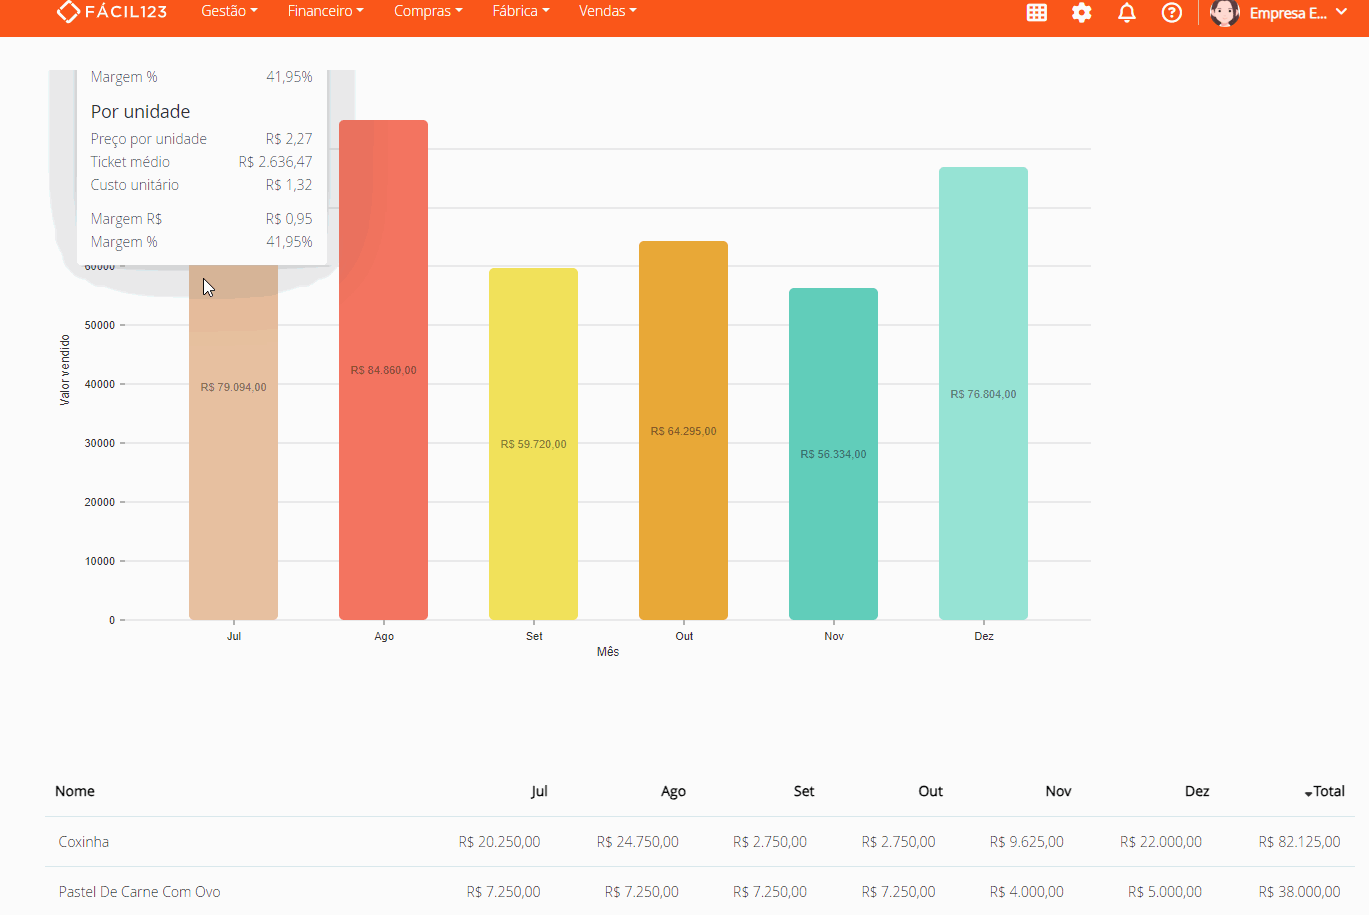Click the help question mark icon

coord(1172,13)
